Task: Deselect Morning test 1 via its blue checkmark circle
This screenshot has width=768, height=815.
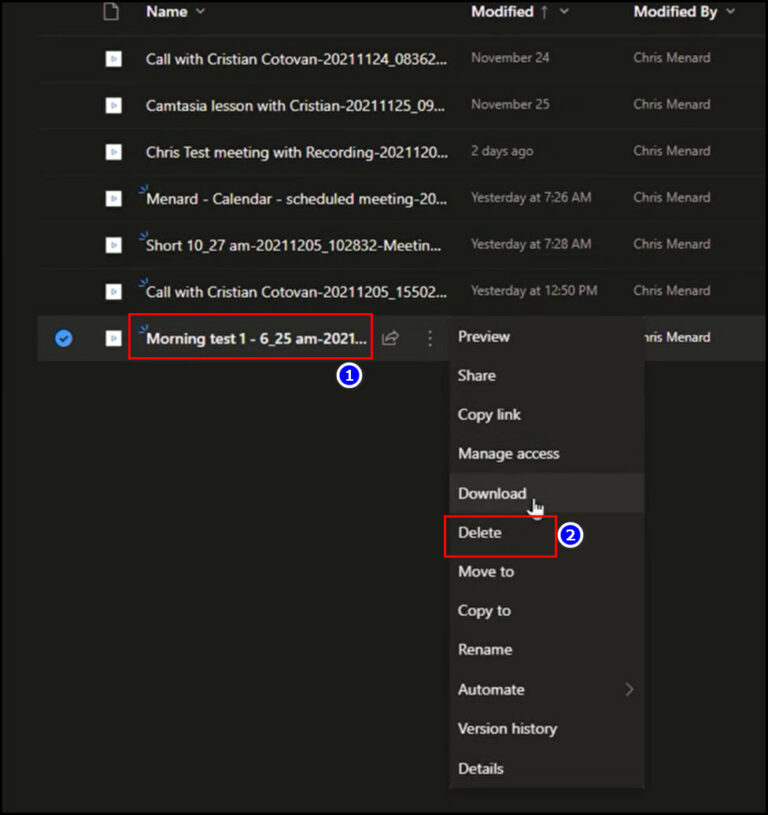Action: point(63,338)
